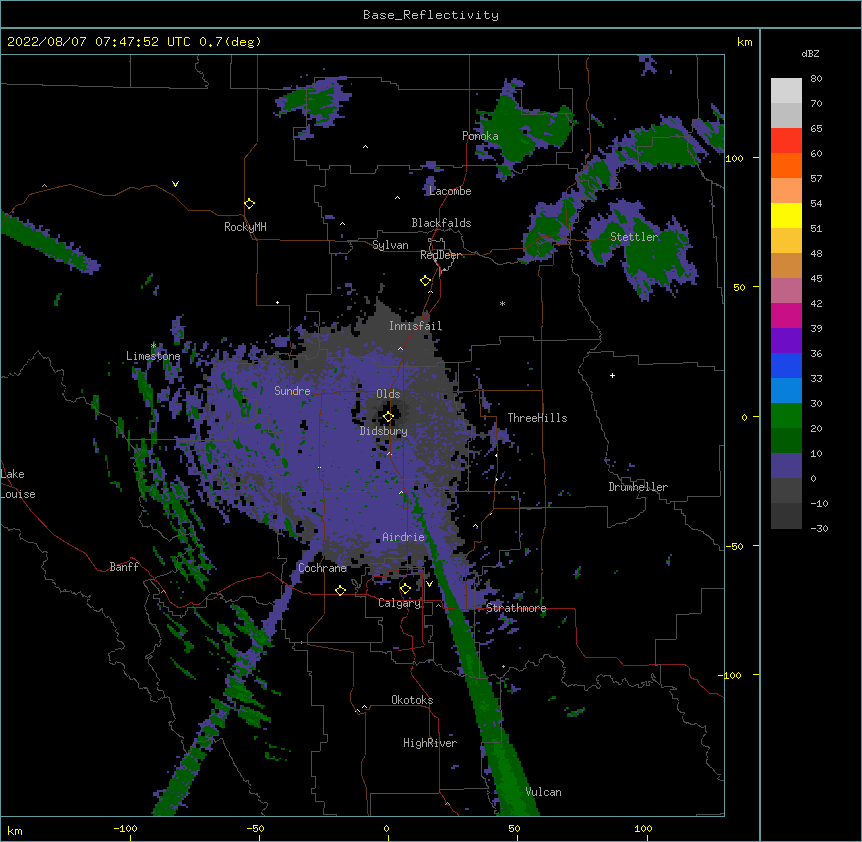Click the Sundre town label
This screenshot has width=862, height=842.
pos(292,391)
